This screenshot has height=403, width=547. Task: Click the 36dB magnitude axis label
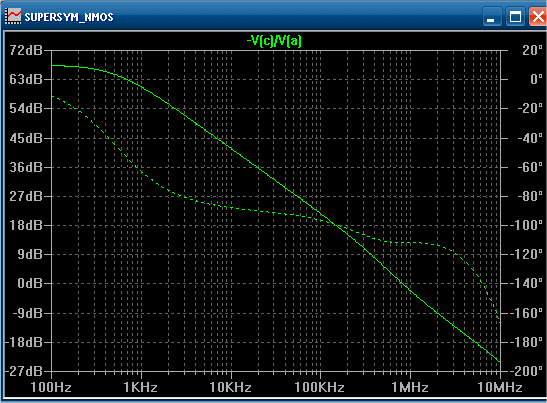pos(26,167)
